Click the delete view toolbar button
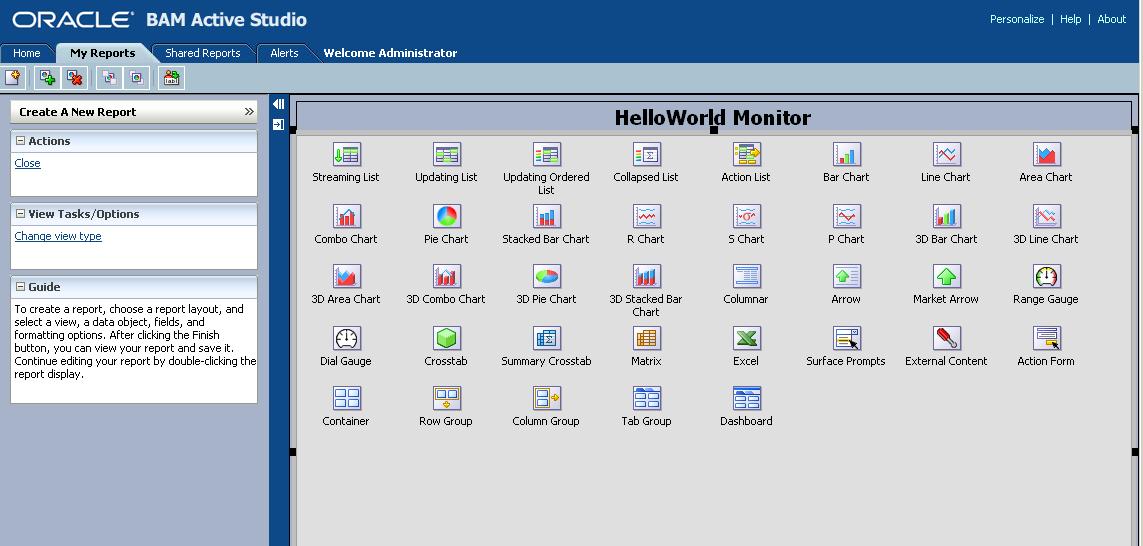 (x=75, y=78)
